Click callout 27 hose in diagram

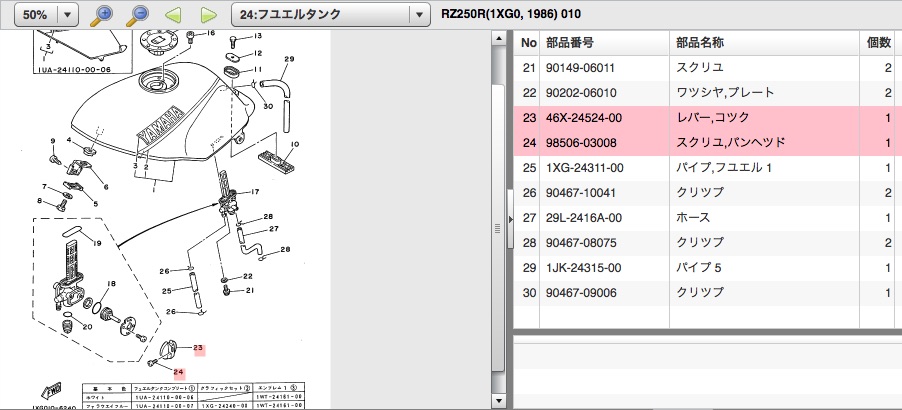(274, 228)
